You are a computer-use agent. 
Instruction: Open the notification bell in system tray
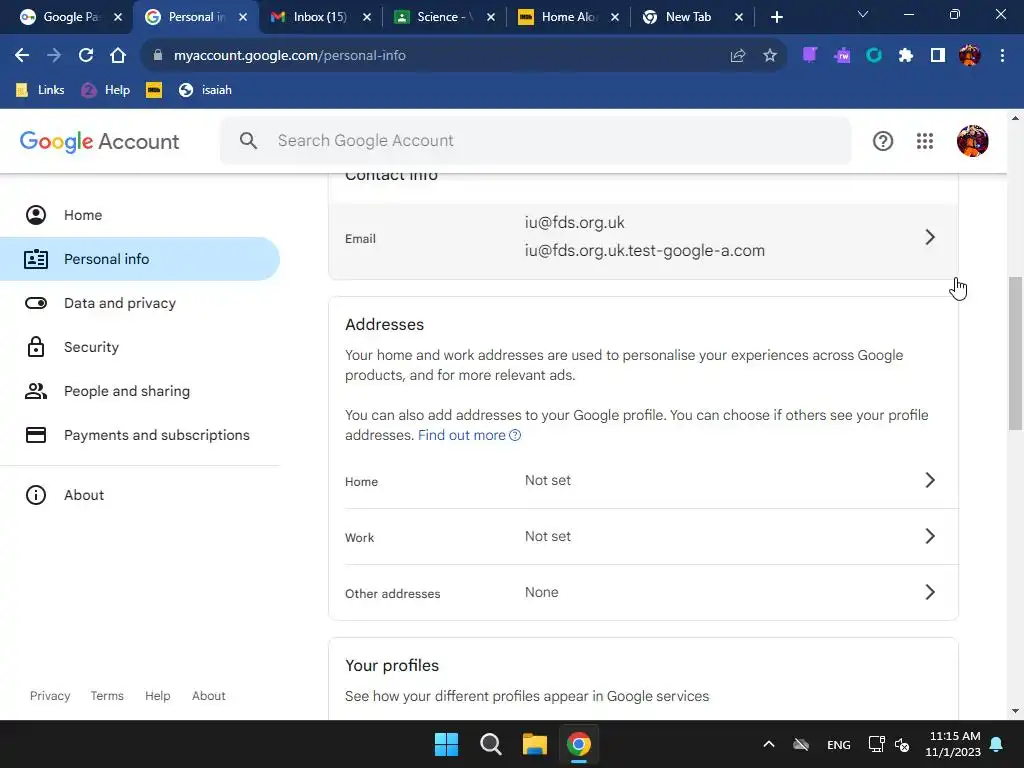click(997, 744)
